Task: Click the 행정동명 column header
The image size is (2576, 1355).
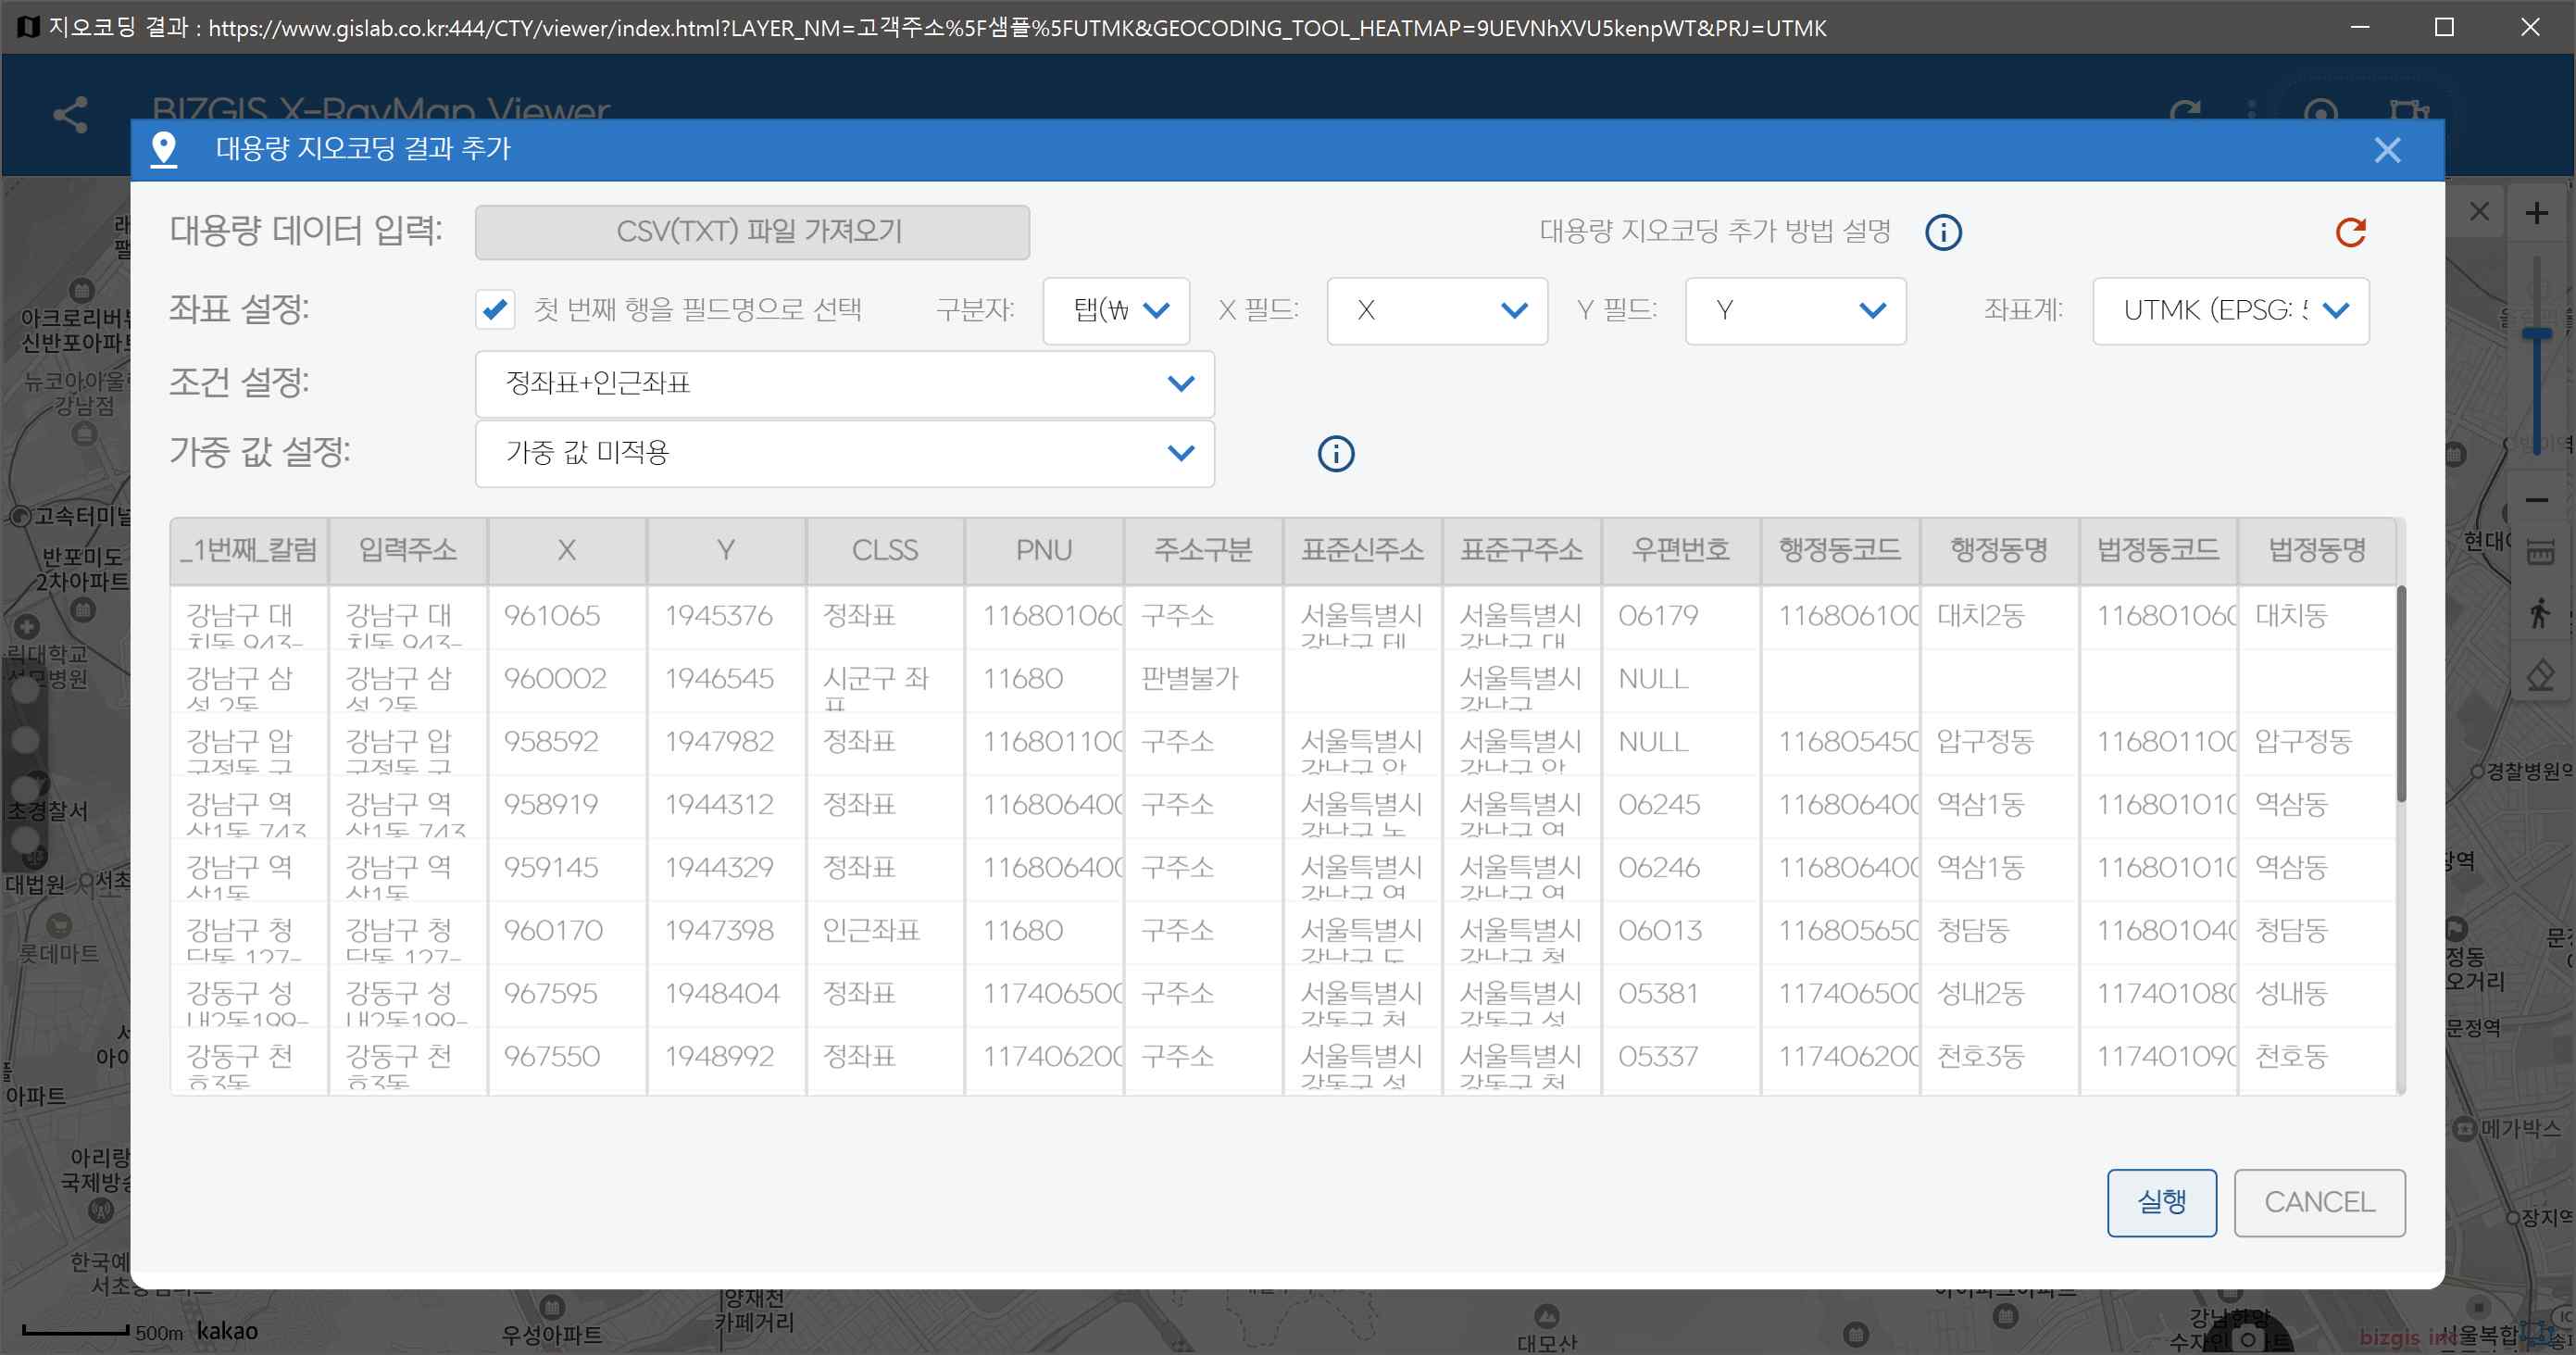Action: [1999, 550]
